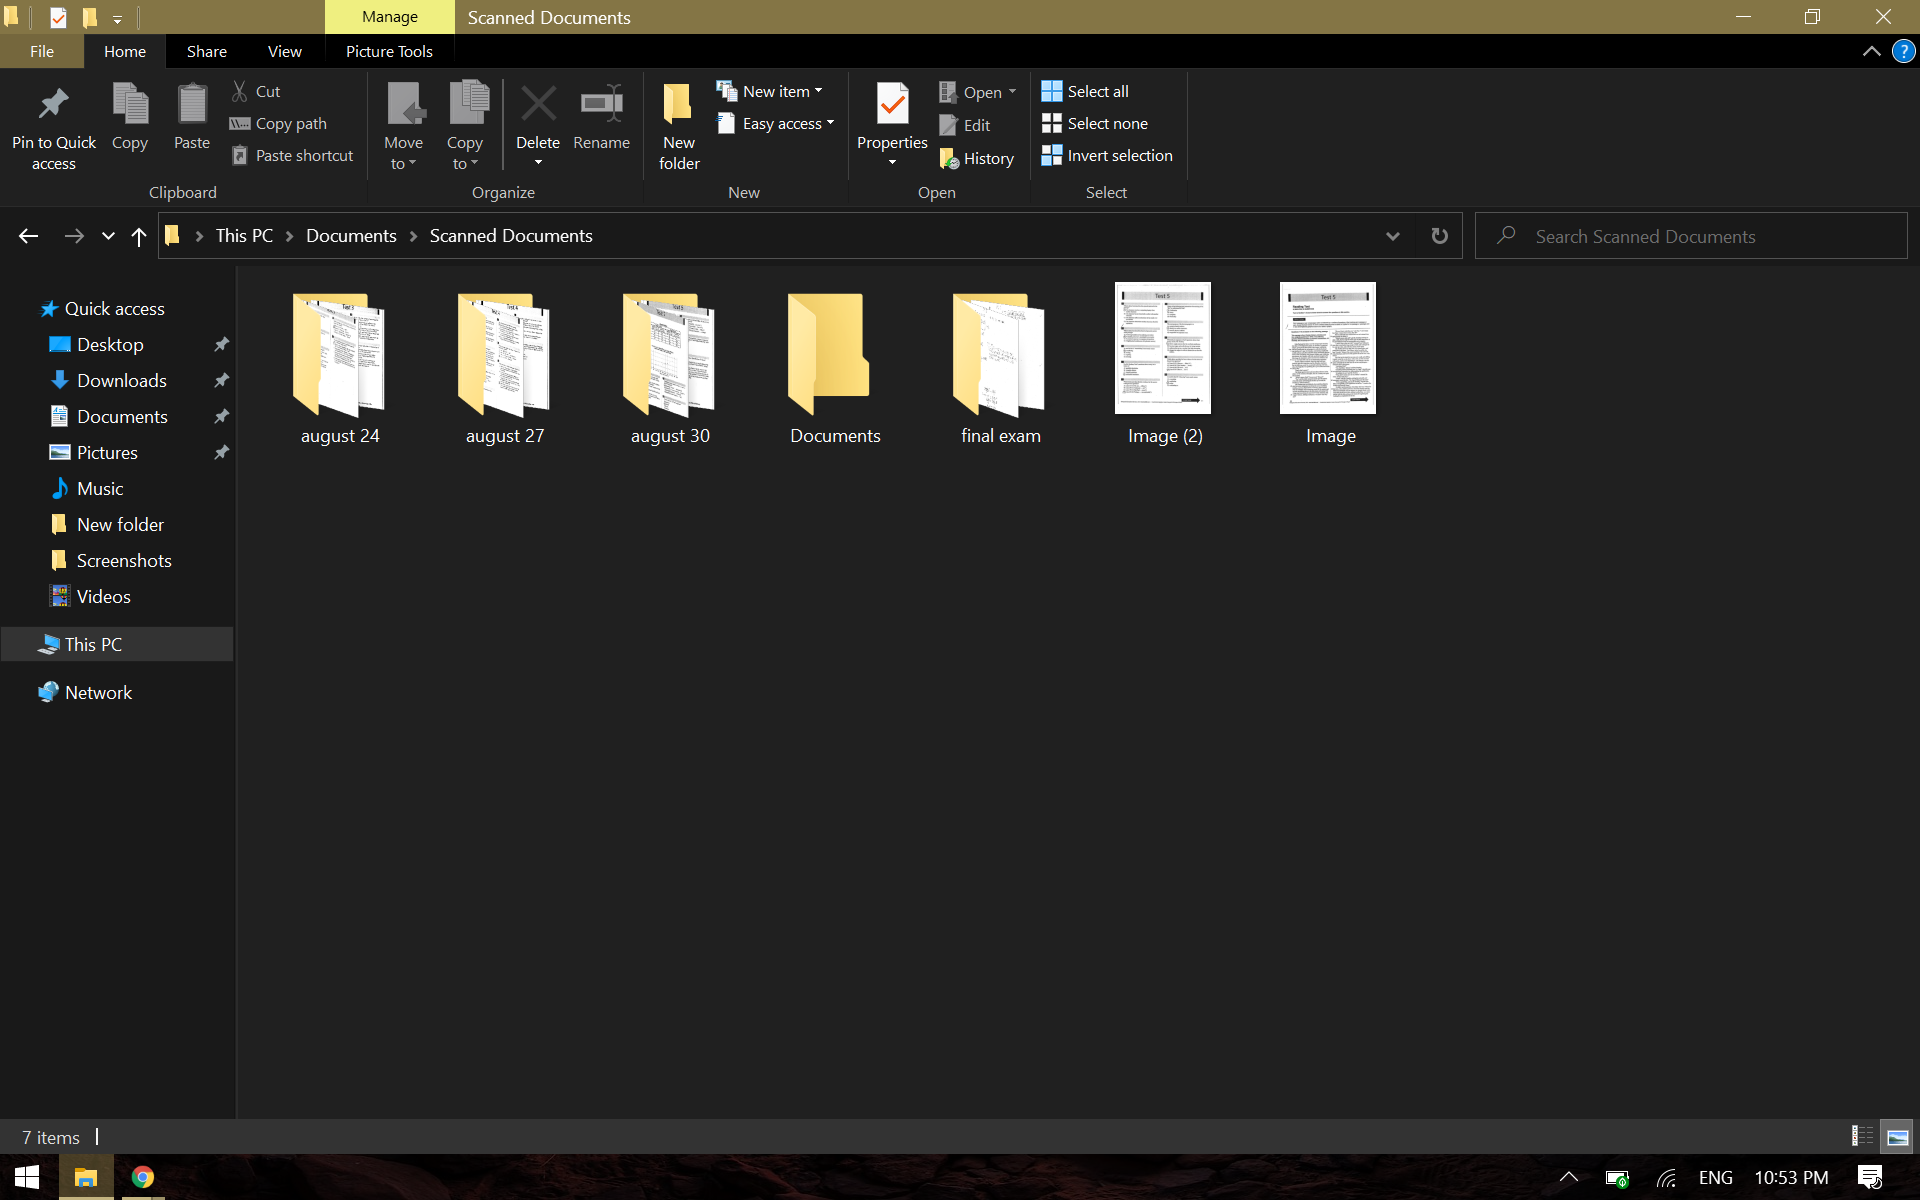Open recent locations dropdown arrow
Screen dimensions: 1920x1200
[108, 236]
